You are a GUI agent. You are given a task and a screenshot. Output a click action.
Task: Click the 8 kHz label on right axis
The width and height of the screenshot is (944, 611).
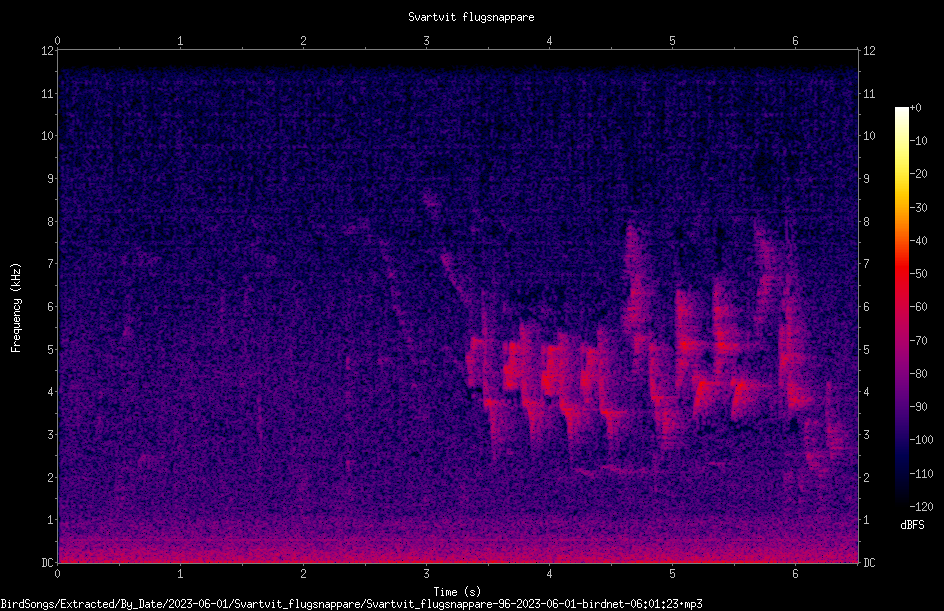[x=866, y=222]
